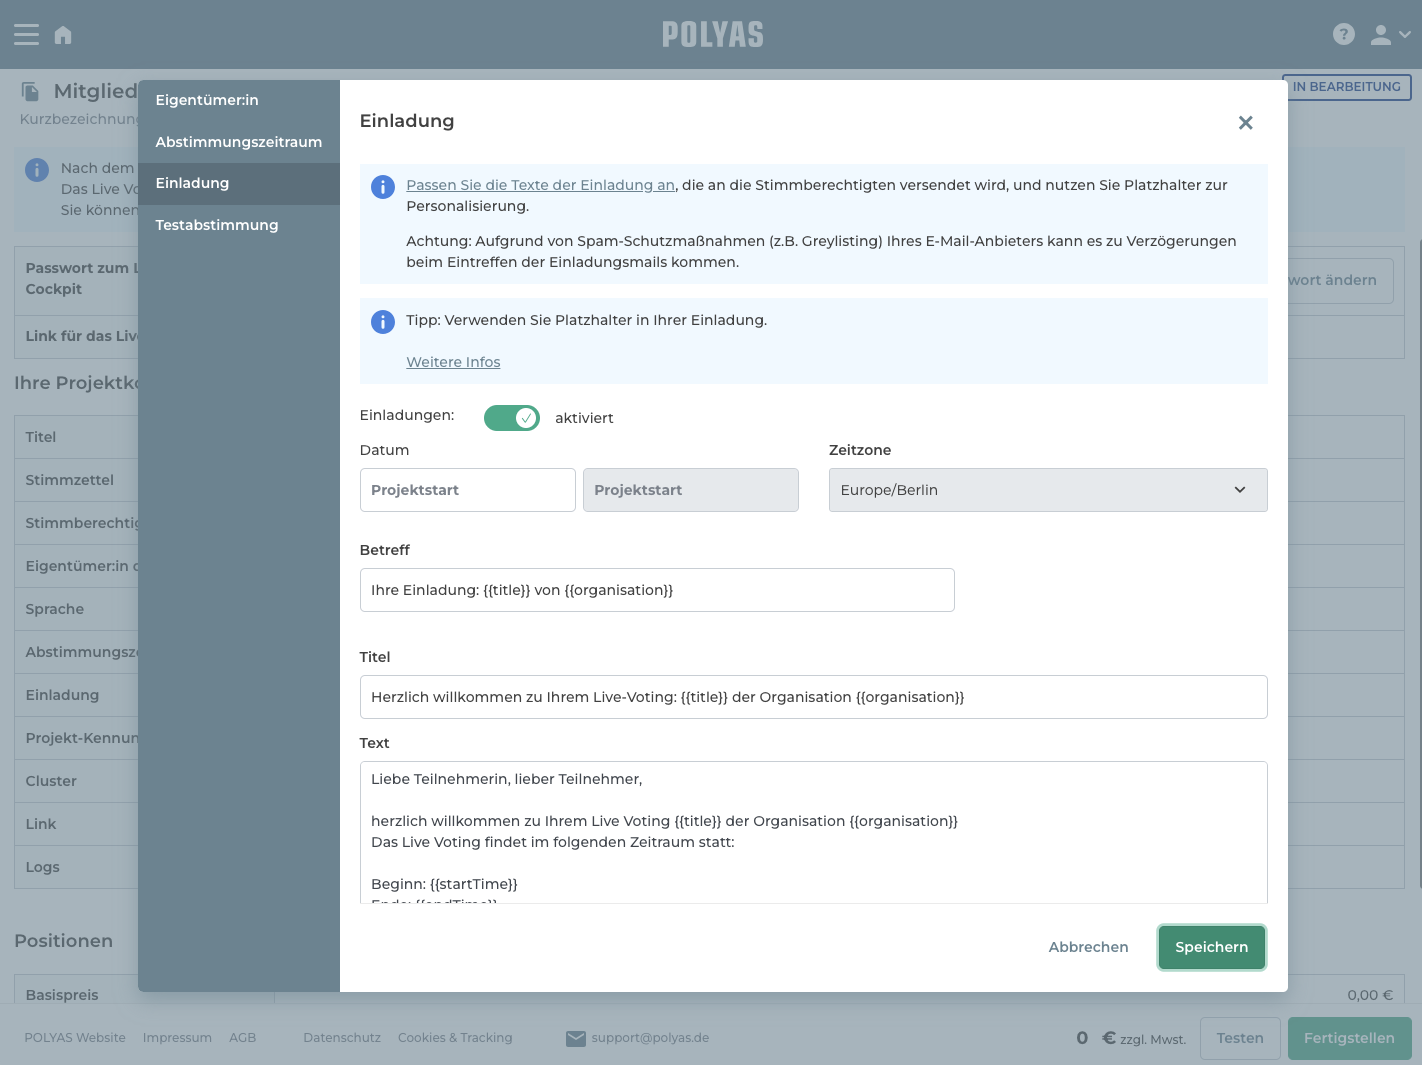Click the Weitere Infos link
Image resolution: width=1422 pixels, height=1065 pixels.
(453, 362)
